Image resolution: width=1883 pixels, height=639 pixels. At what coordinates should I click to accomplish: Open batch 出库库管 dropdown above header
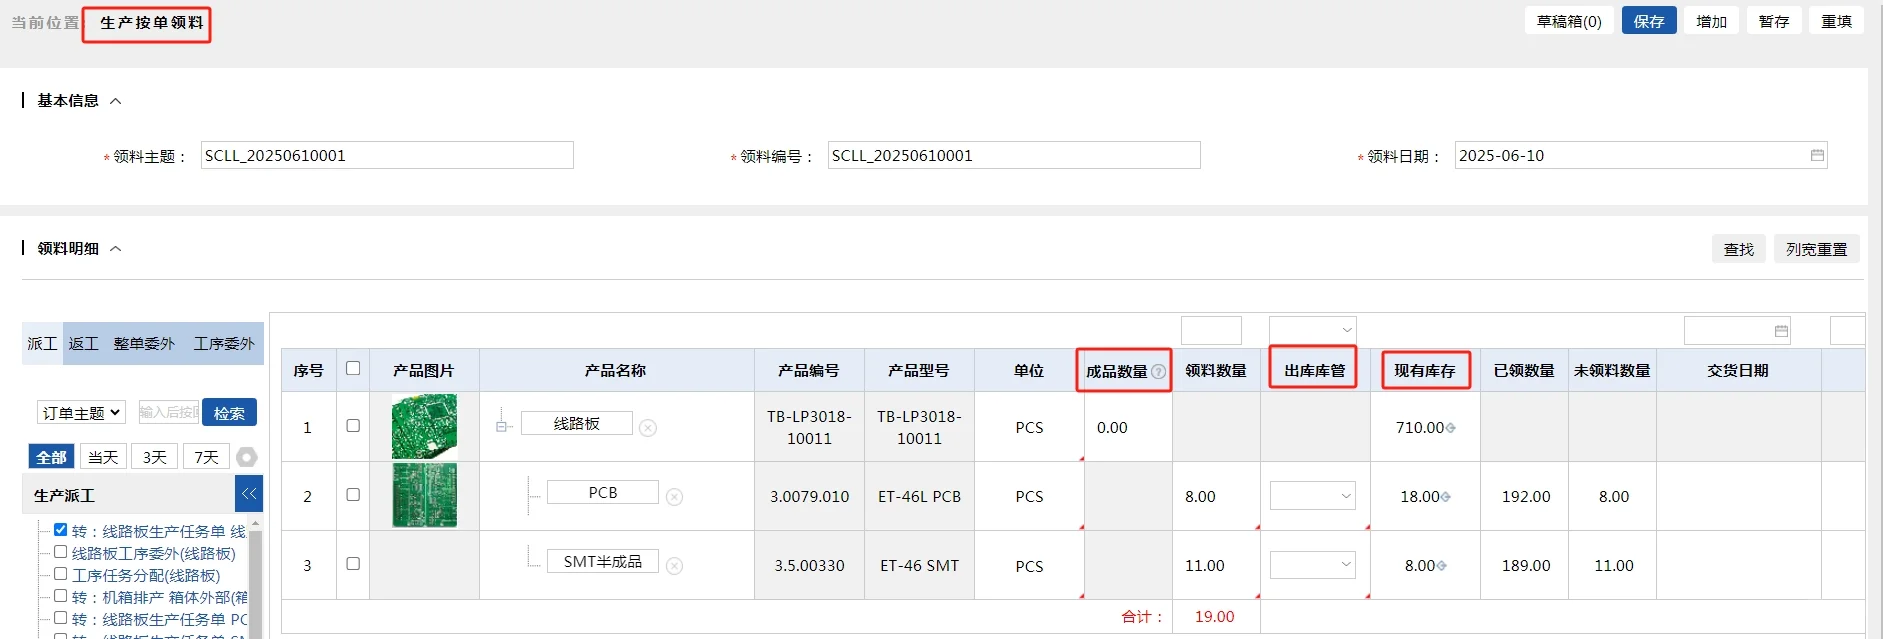(1313, 330)
